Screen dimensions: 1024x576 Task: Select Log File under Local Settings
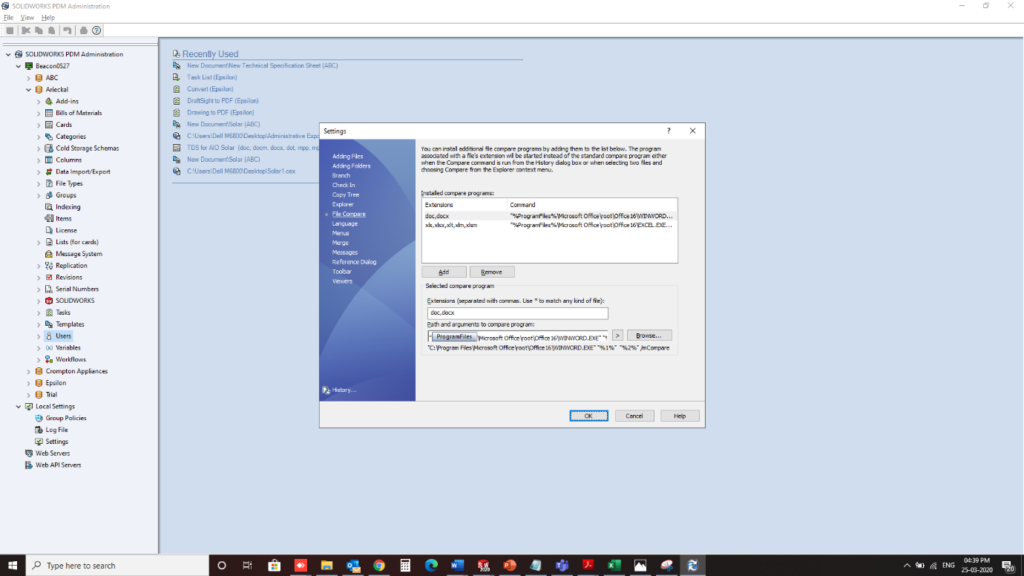tap(56, 430)
